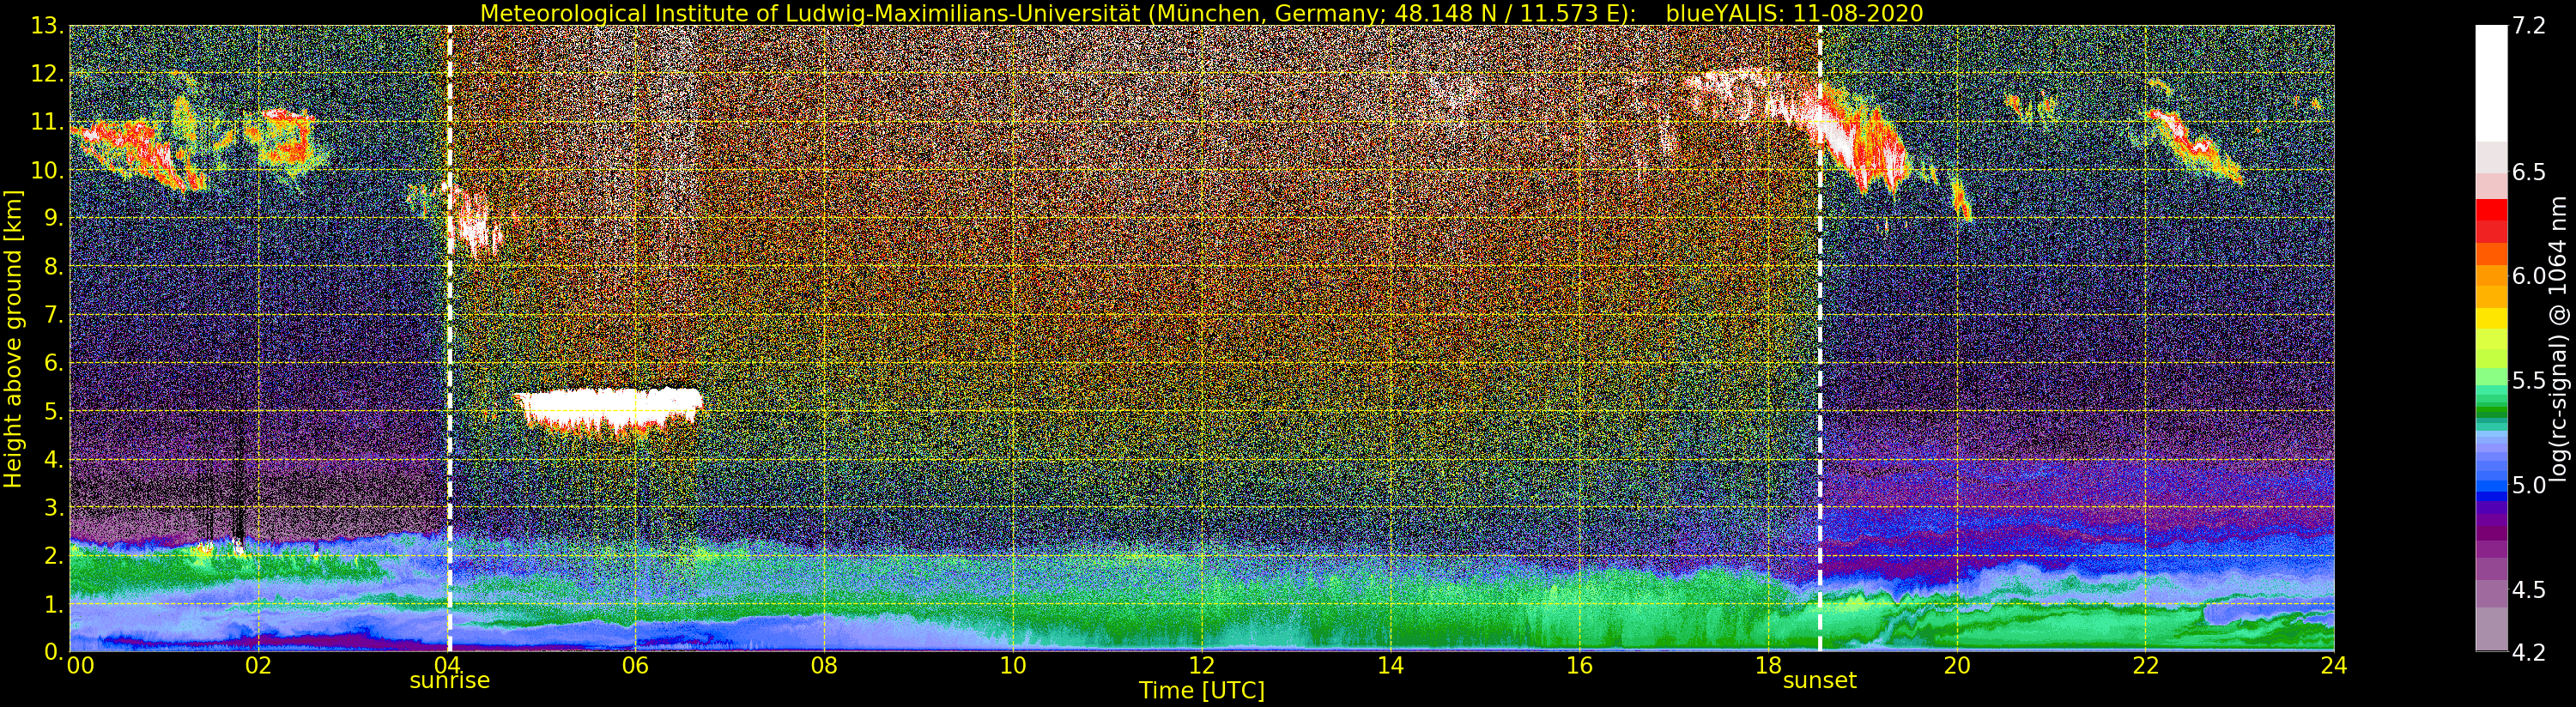Select the 06 hour tick label
Image resolution: width=2576 pixels, height=707 pixels.
pyautogui.click(x=635, y=666)
